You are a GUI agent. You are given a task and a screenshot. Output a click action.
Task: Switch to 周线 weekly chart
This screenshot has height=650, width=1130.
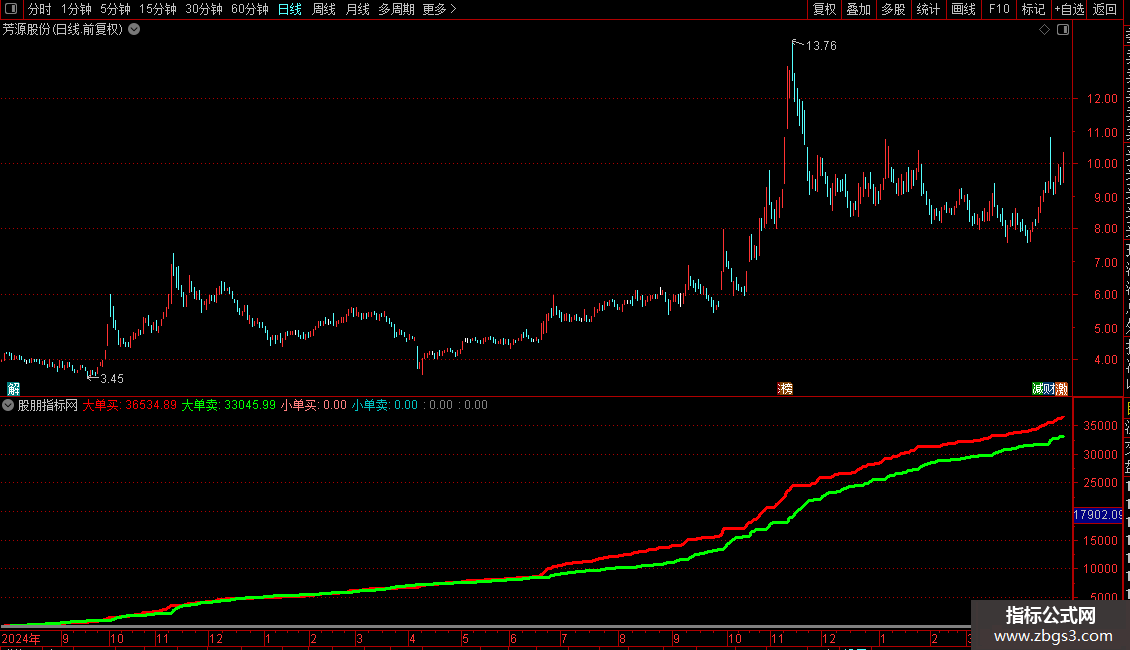point(324,9)
